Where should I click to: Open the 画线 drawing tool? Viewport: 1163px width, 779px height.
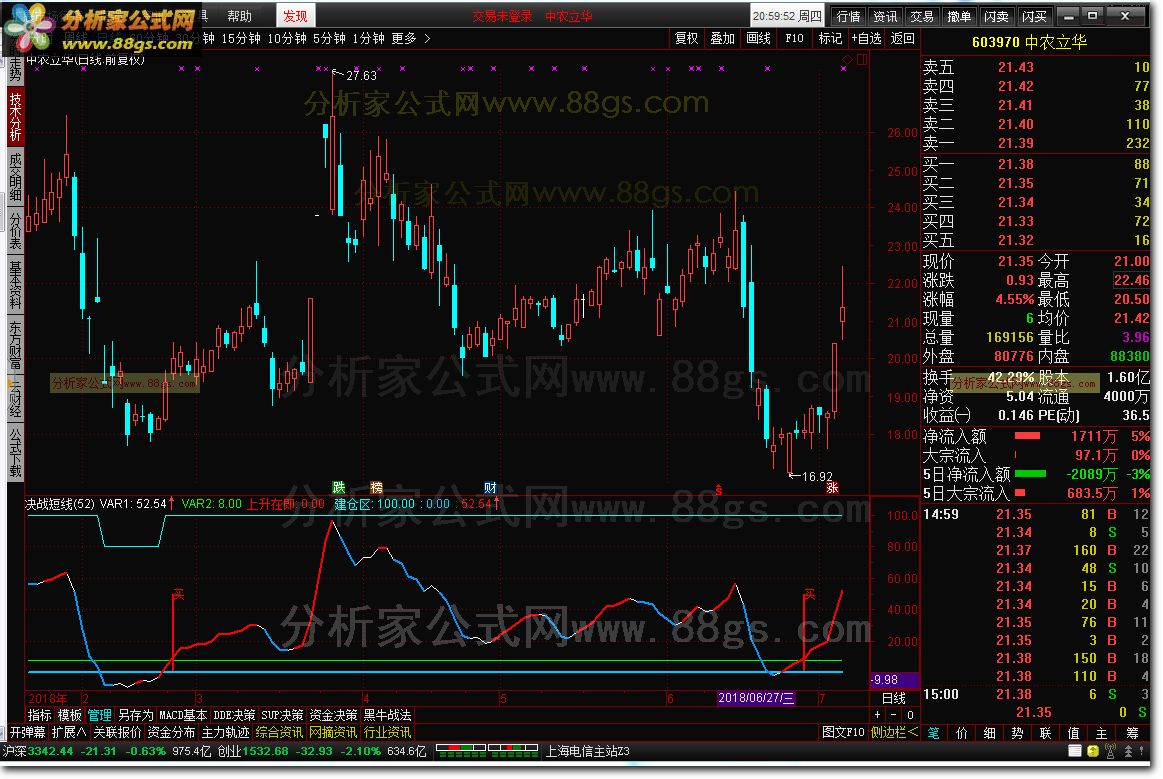(x=758, y=38)
